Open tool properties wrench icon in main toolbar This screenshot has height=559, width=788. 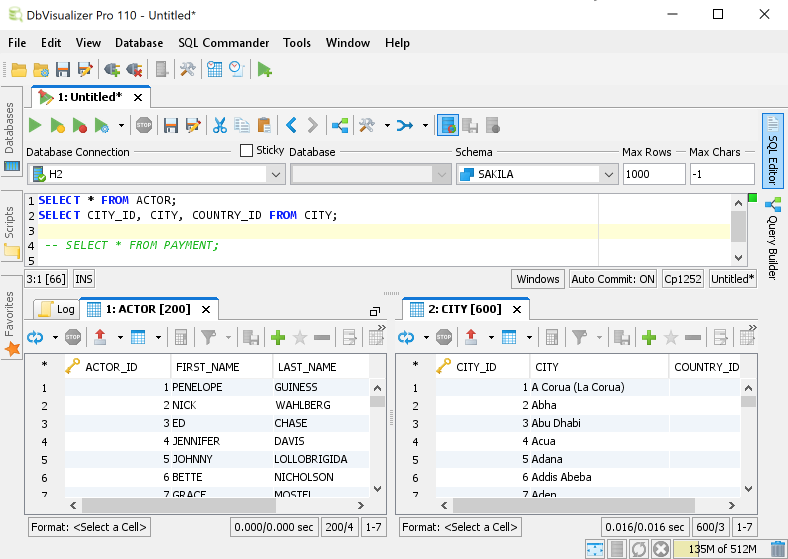point(187,69)
